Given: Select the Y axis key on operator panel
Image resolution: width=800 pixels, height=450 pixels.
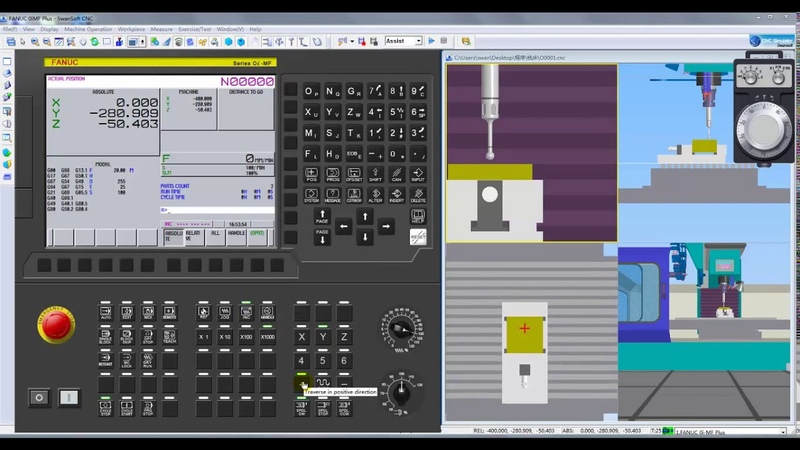Looking at the screenshot, I should click(323, 337).
